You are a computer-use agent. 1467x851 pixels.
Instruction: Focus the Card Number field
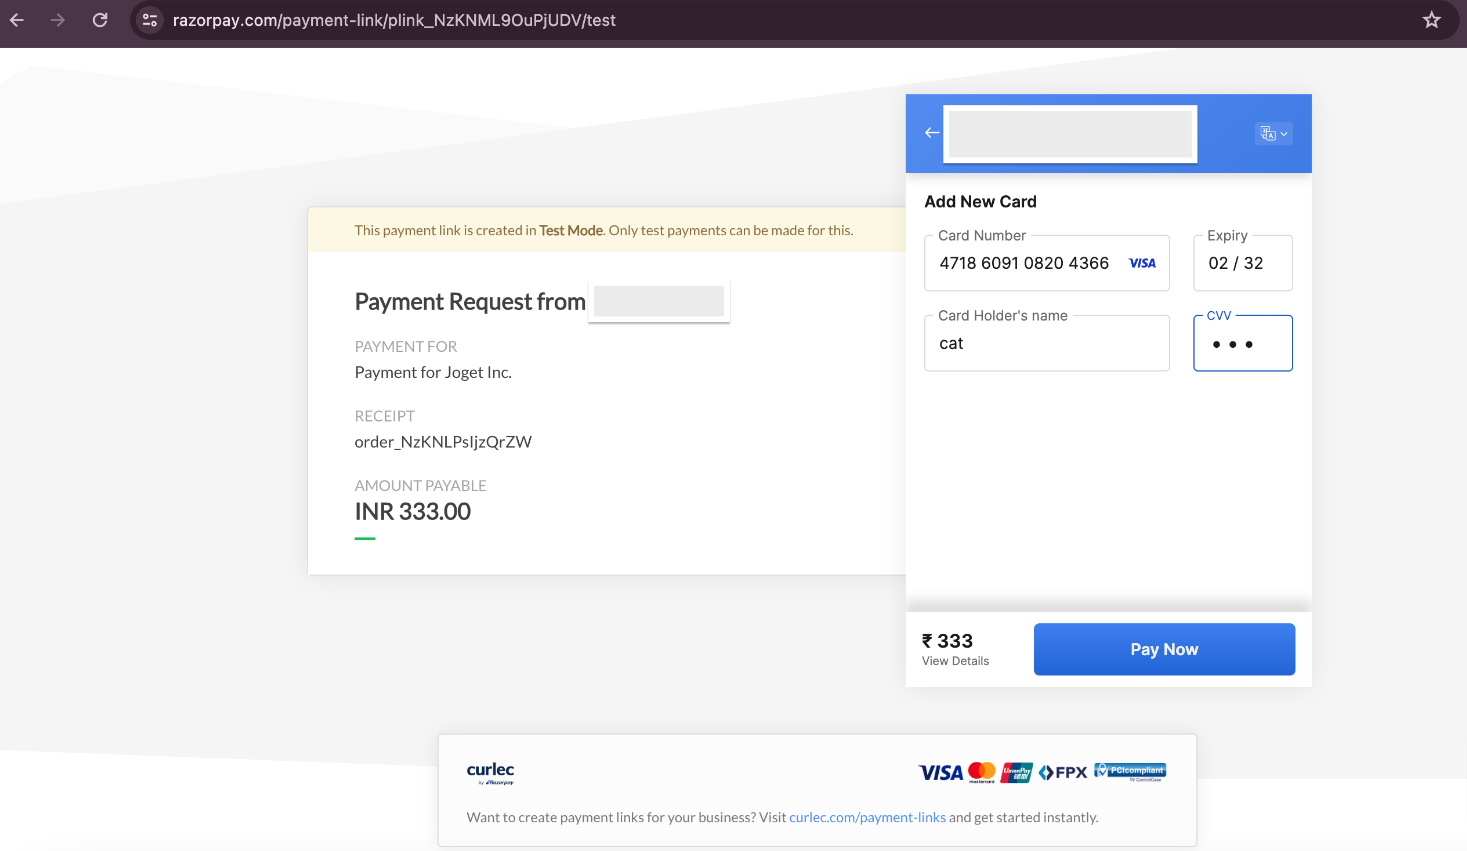point(1025,264)
